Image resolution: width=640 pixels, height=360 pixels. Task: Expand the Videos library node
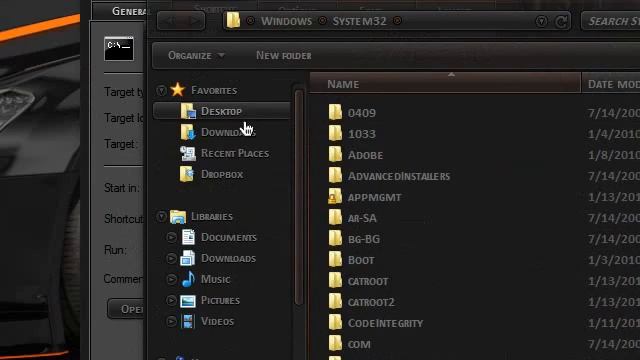(171, 321)
